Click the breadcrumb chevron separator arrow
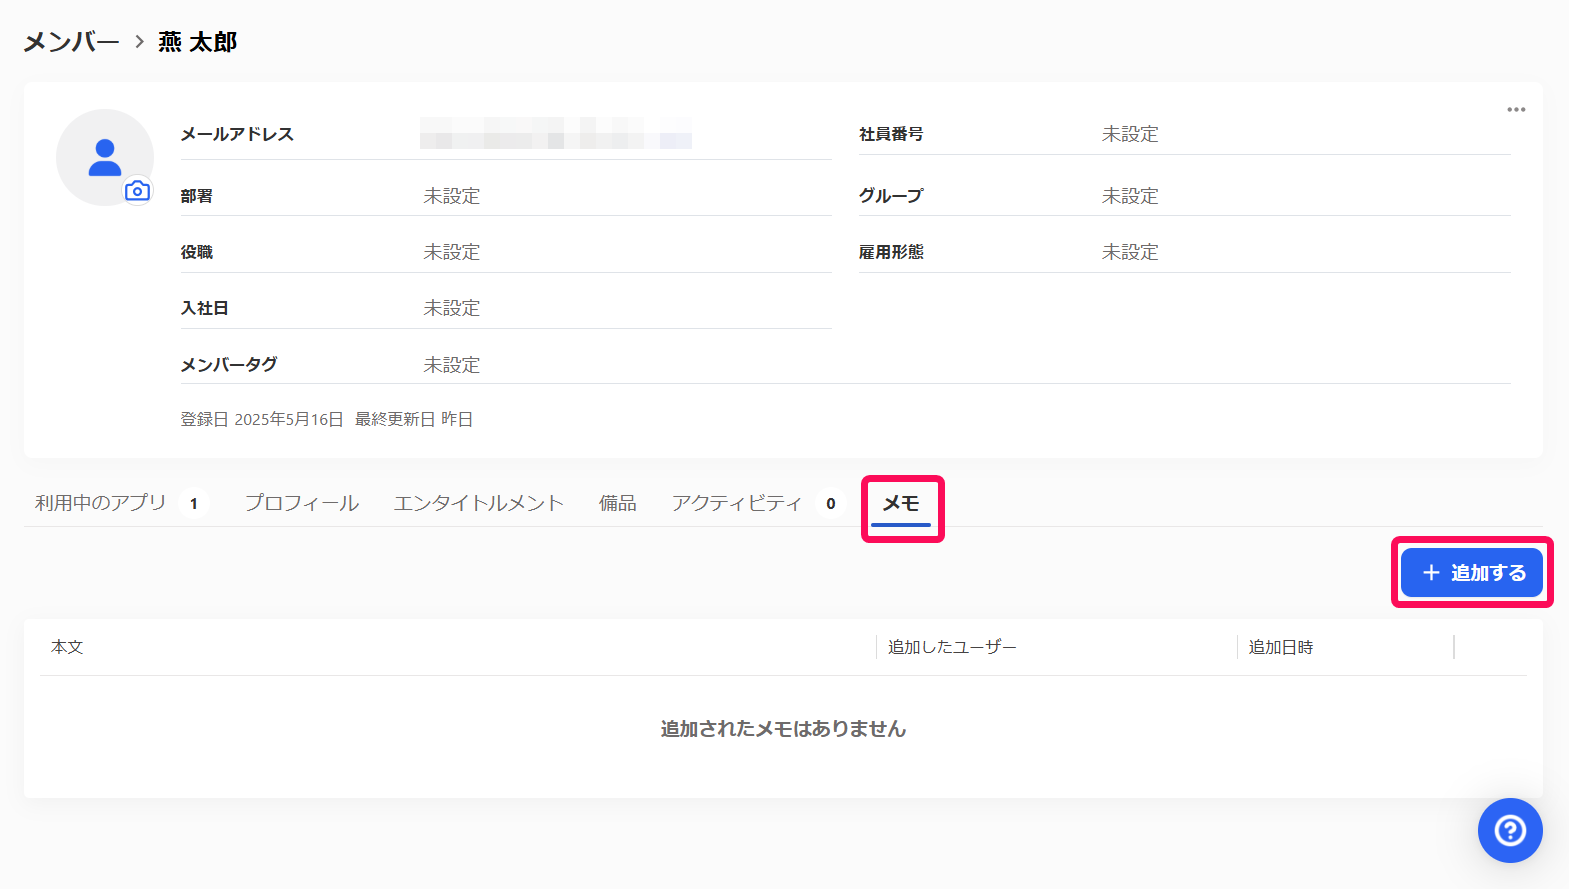 coord(139,42)
